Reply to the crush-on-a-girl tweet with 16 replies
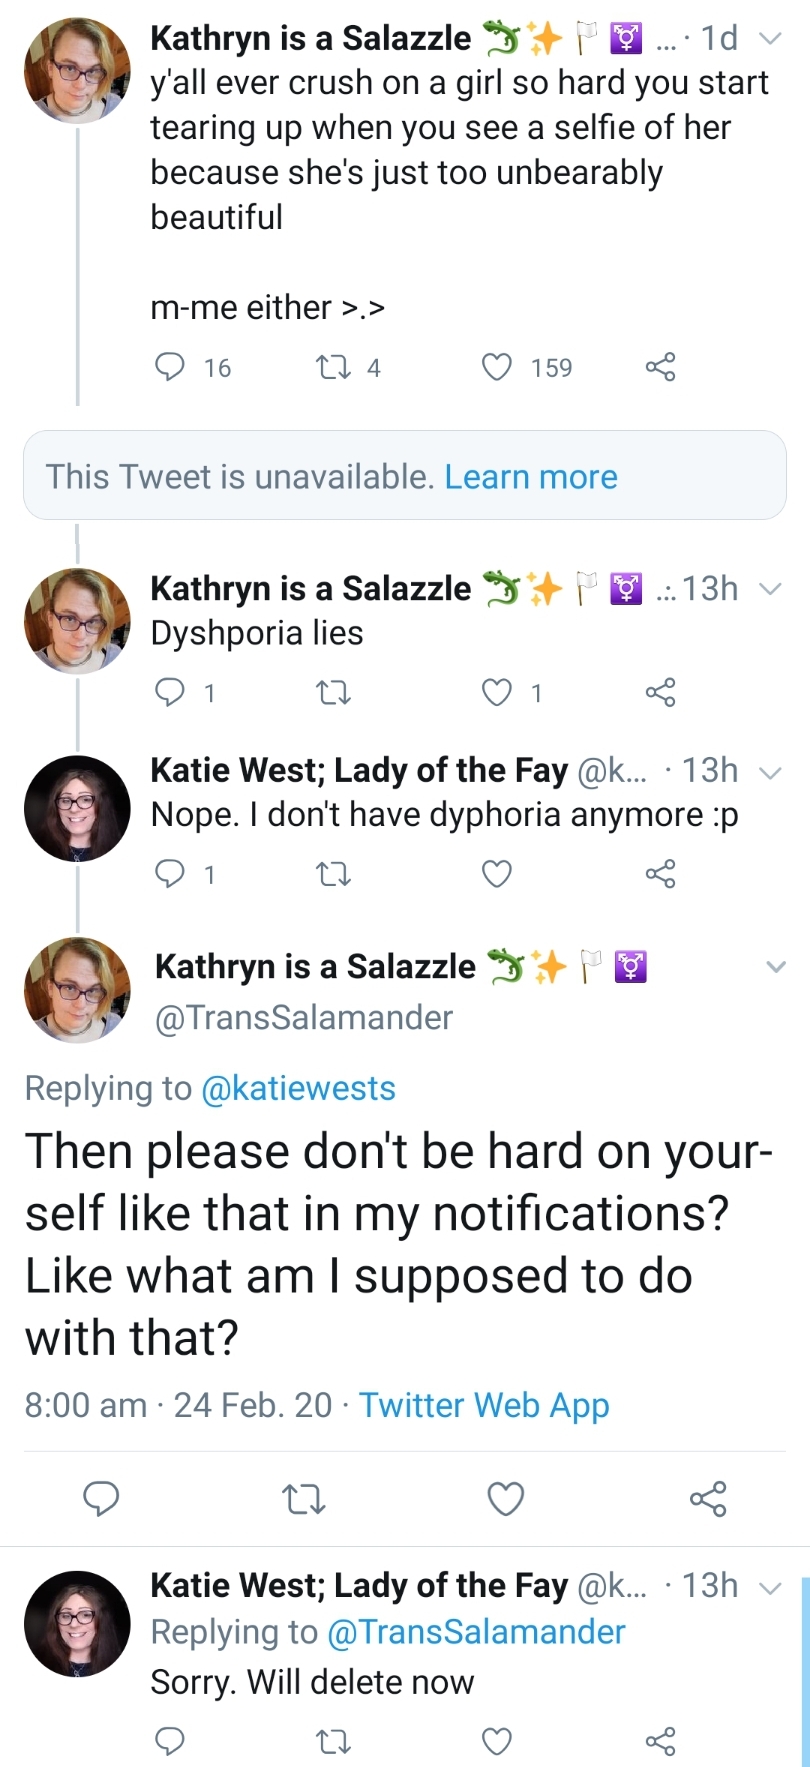The width and height of the screenshot is (810, 1767). pyautogui.click(x=170, y=368)
